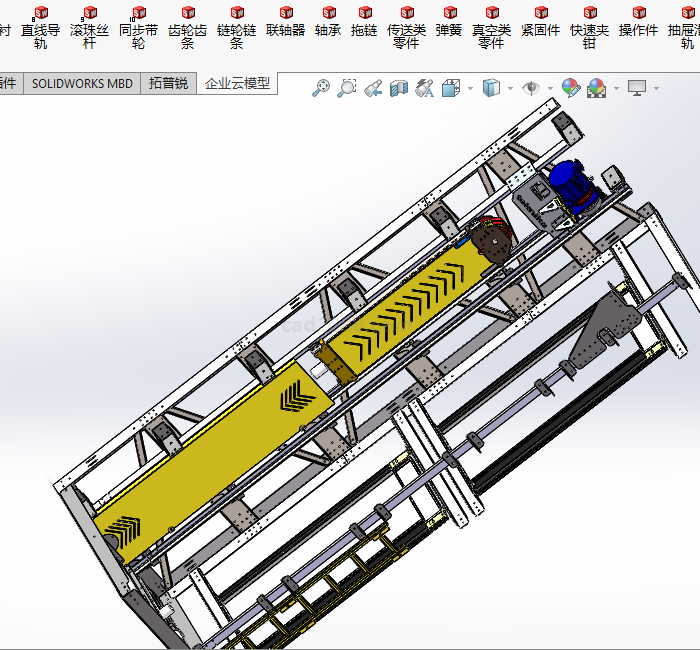Screen dimensions: 700x650
Task: Click the View Orientation cube icon
Action: point(450,88)
